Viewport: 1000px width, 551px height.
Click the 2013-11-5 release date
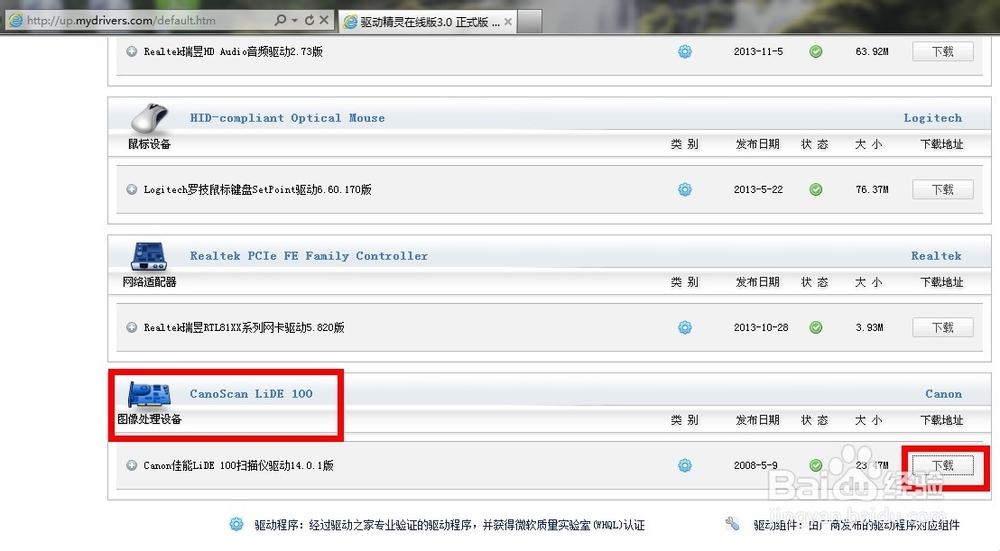coord(758,52)
